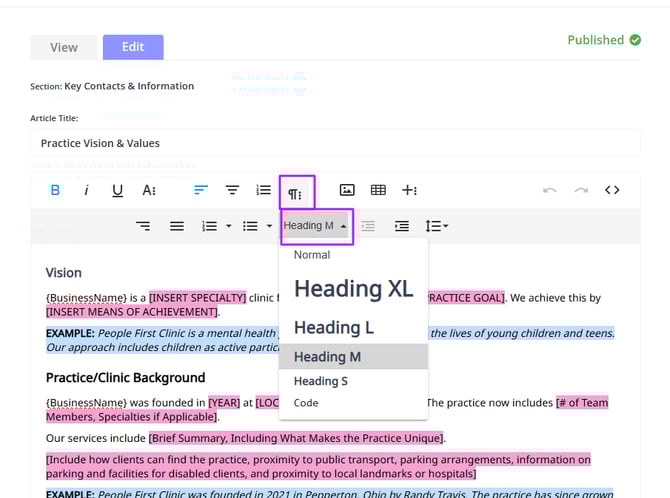Expand the ordered list dropdown arrow
The height and width of the screenshot is (498, 670).
[x=228, y=226]
